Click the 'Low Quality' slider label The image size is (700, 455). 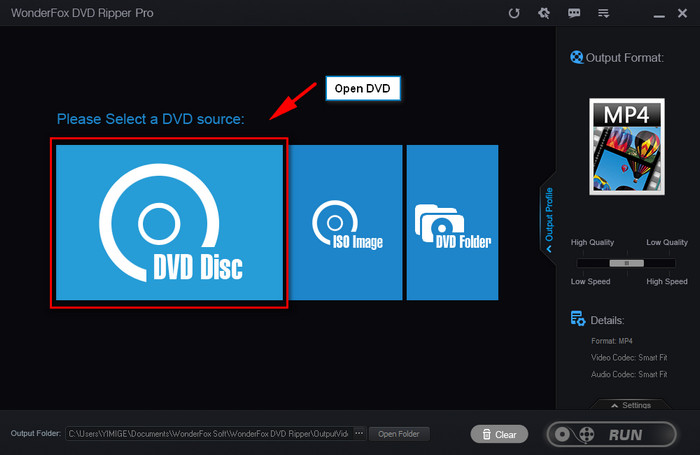(667, 242)
